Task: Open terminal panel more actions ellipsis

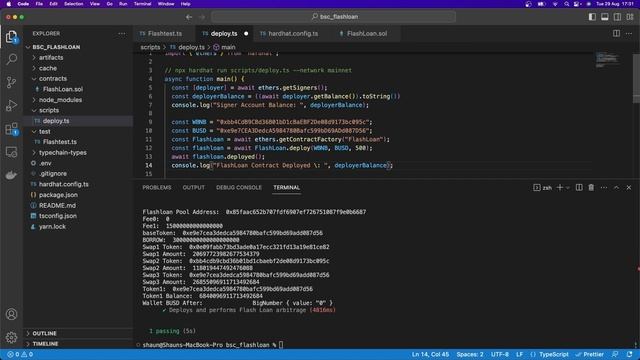Action: point(604,187)
